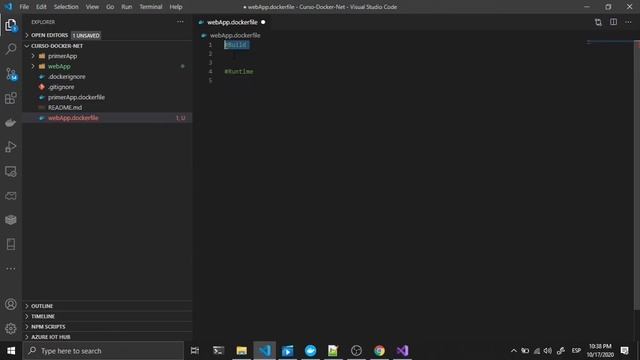Expand the primerApp folder
The image size is (640, 360).
33,56
